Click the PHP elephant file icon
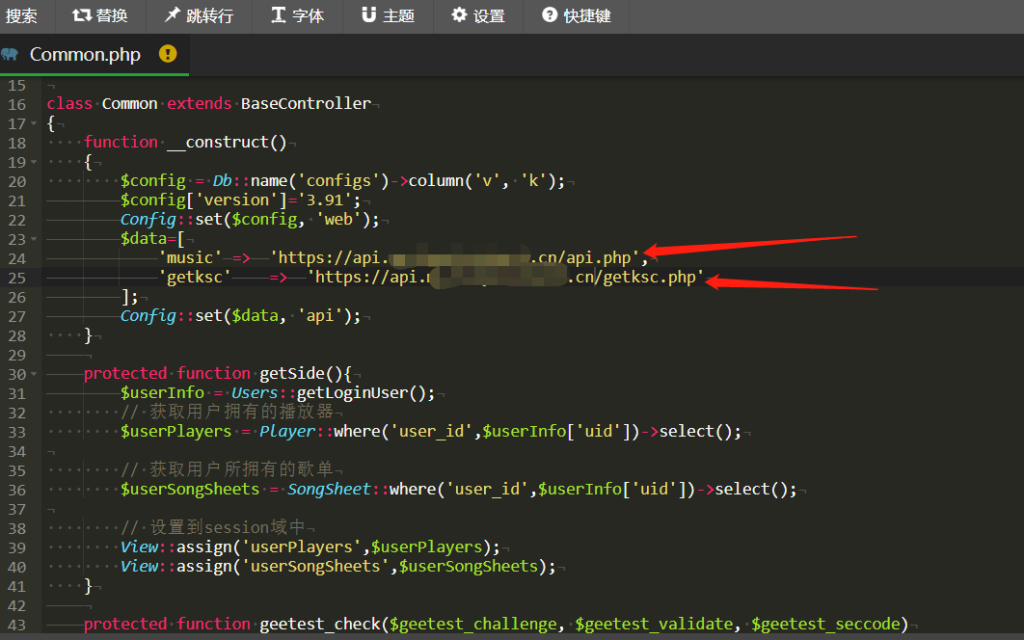This screenshot has height=640, width=1024. coord(11,54)
